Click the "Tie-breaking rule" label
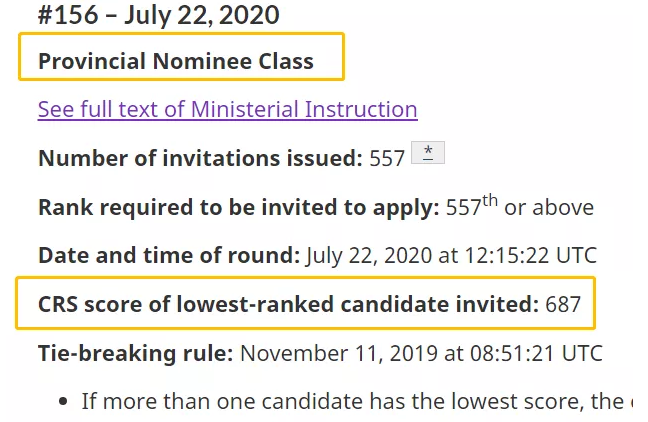The image size is (648, 422). tap(135, 353)
